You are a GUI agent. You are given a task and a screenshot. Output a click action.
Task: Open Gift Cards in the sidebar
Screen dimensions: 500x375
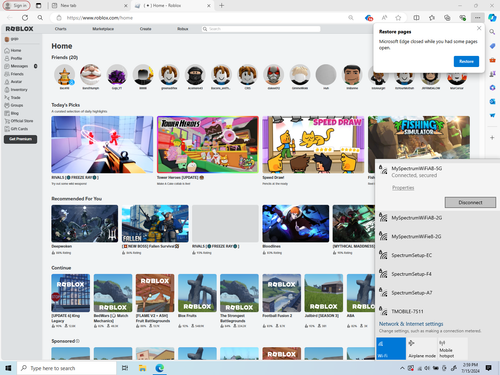pos(16,129)
